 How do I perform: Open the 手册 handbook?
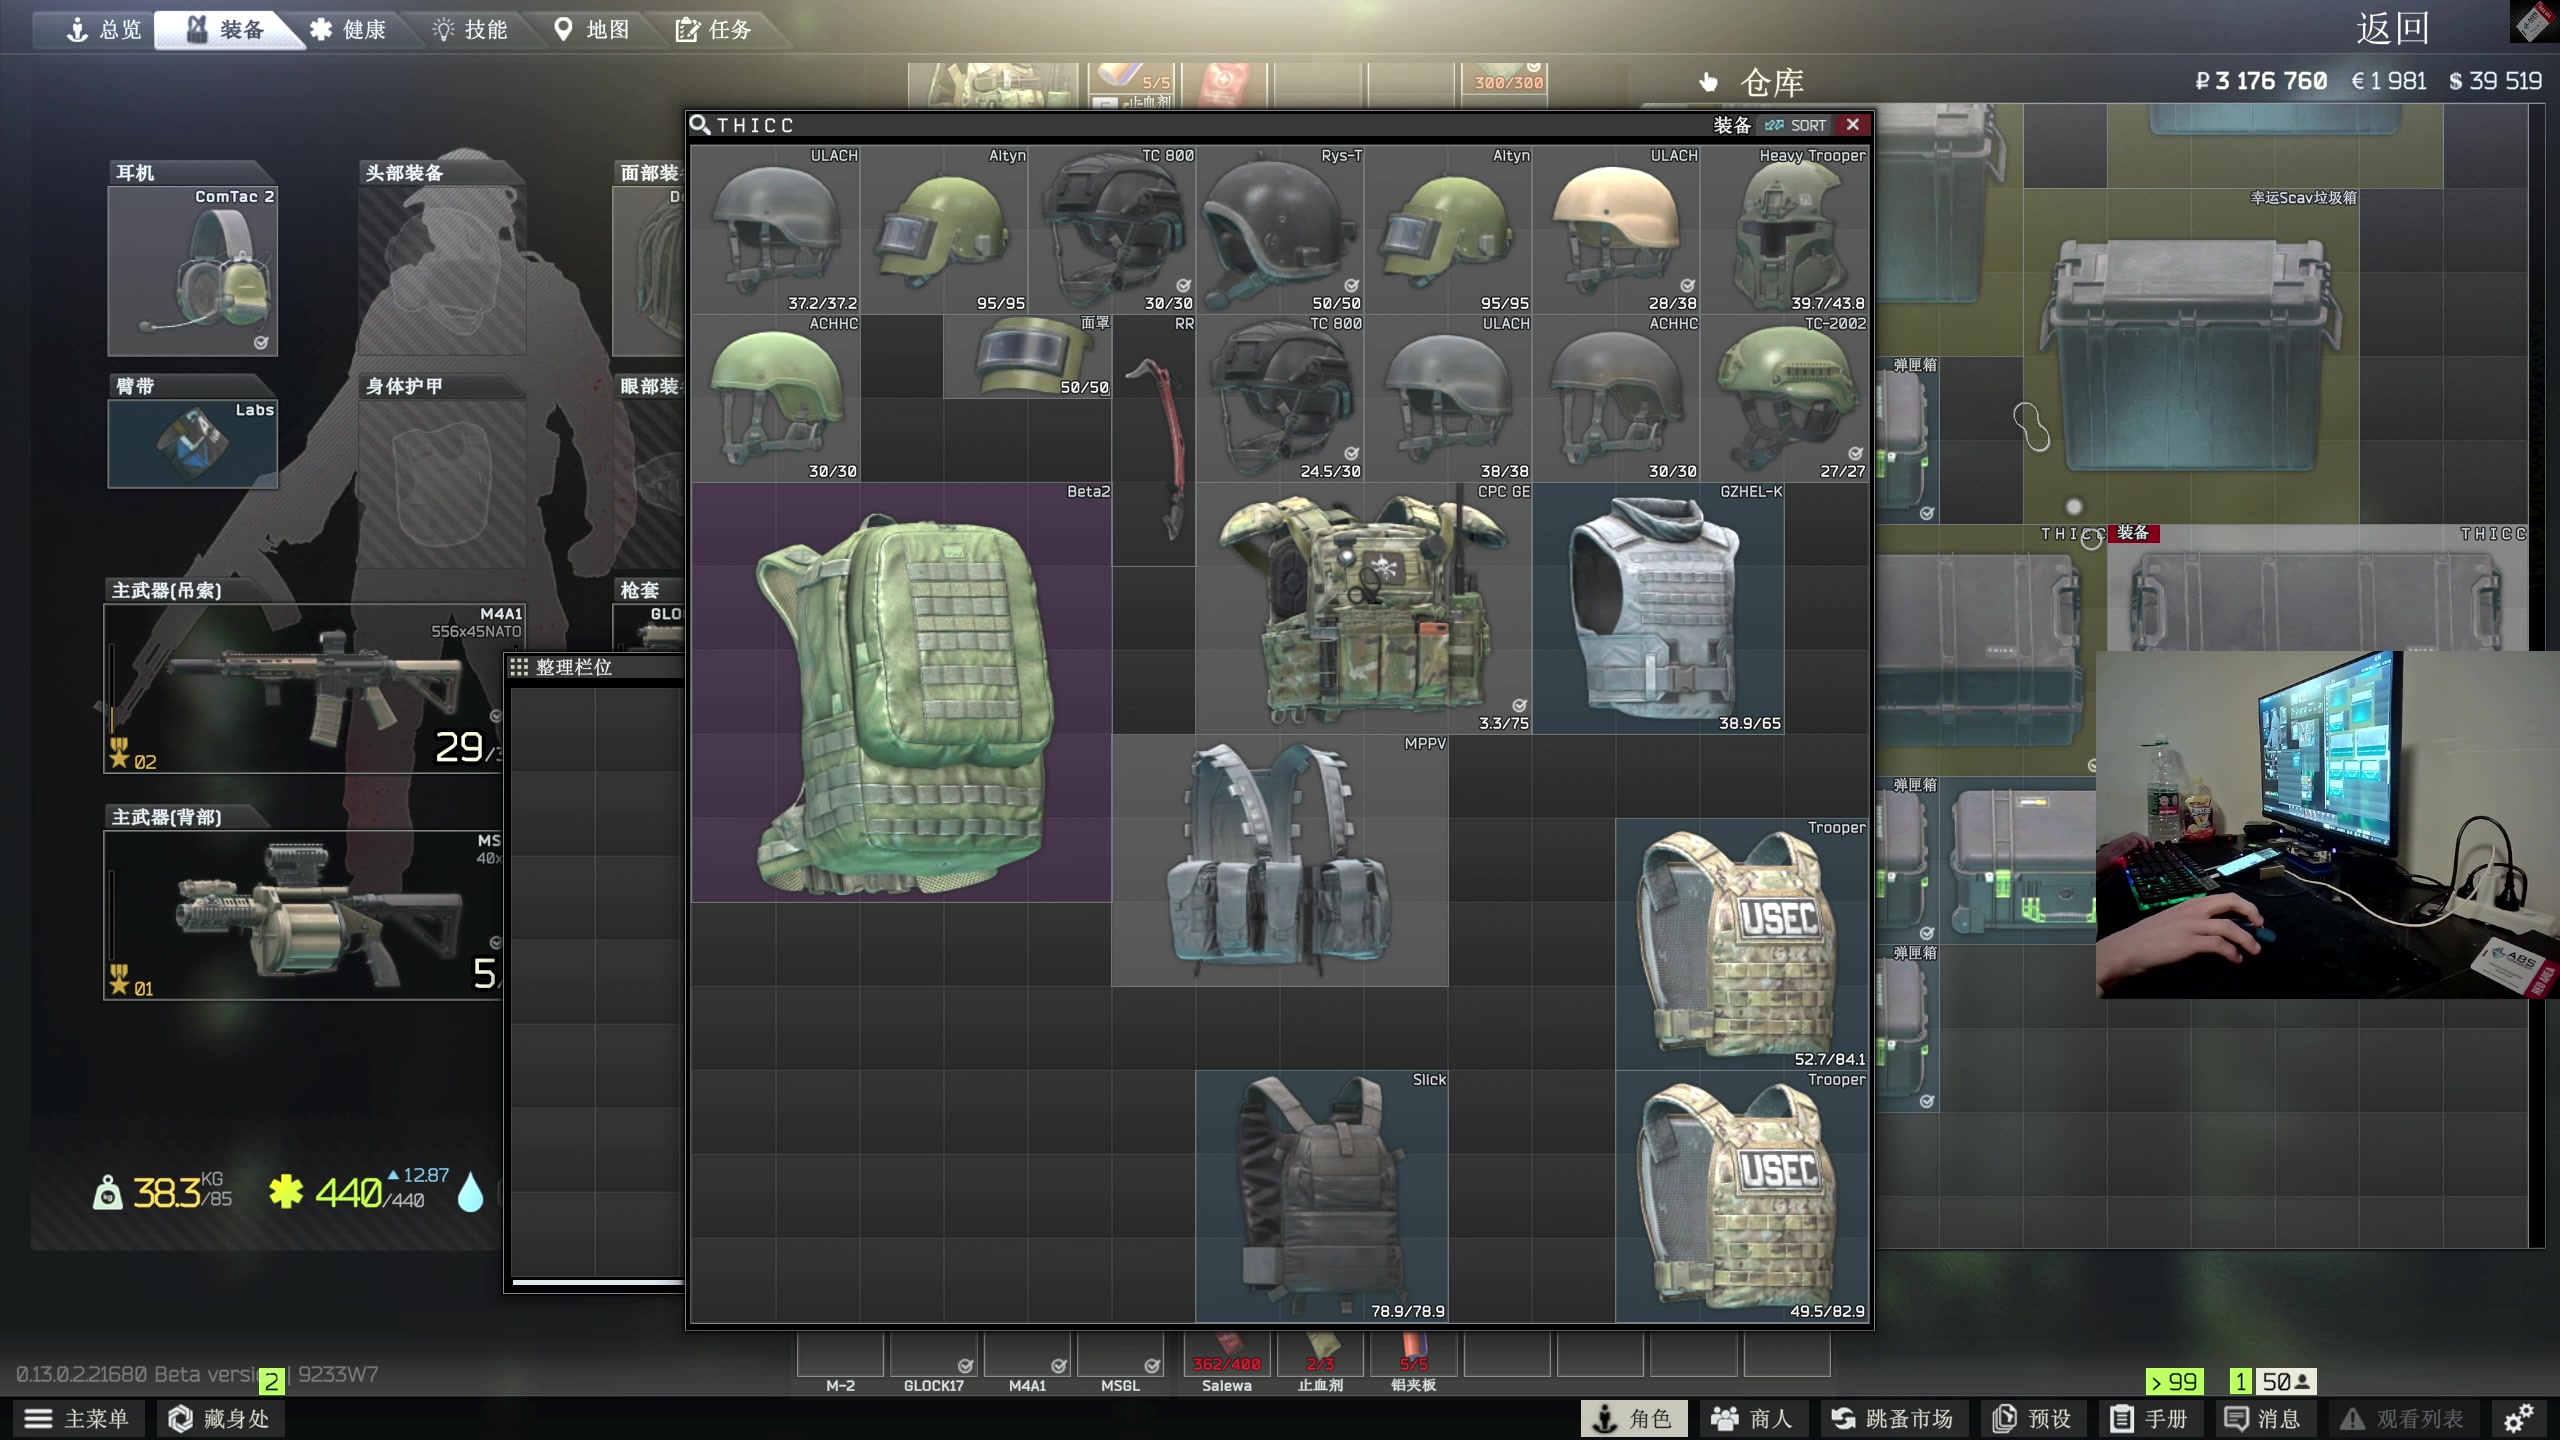(2150, 1418)
